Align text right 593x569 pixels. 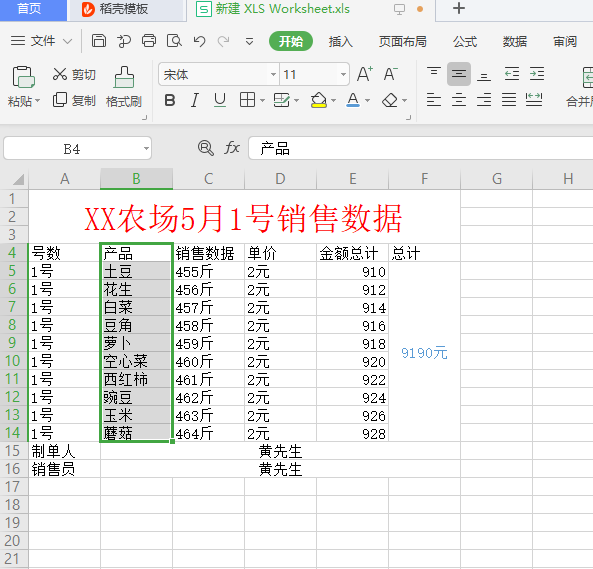pos(484,100)
